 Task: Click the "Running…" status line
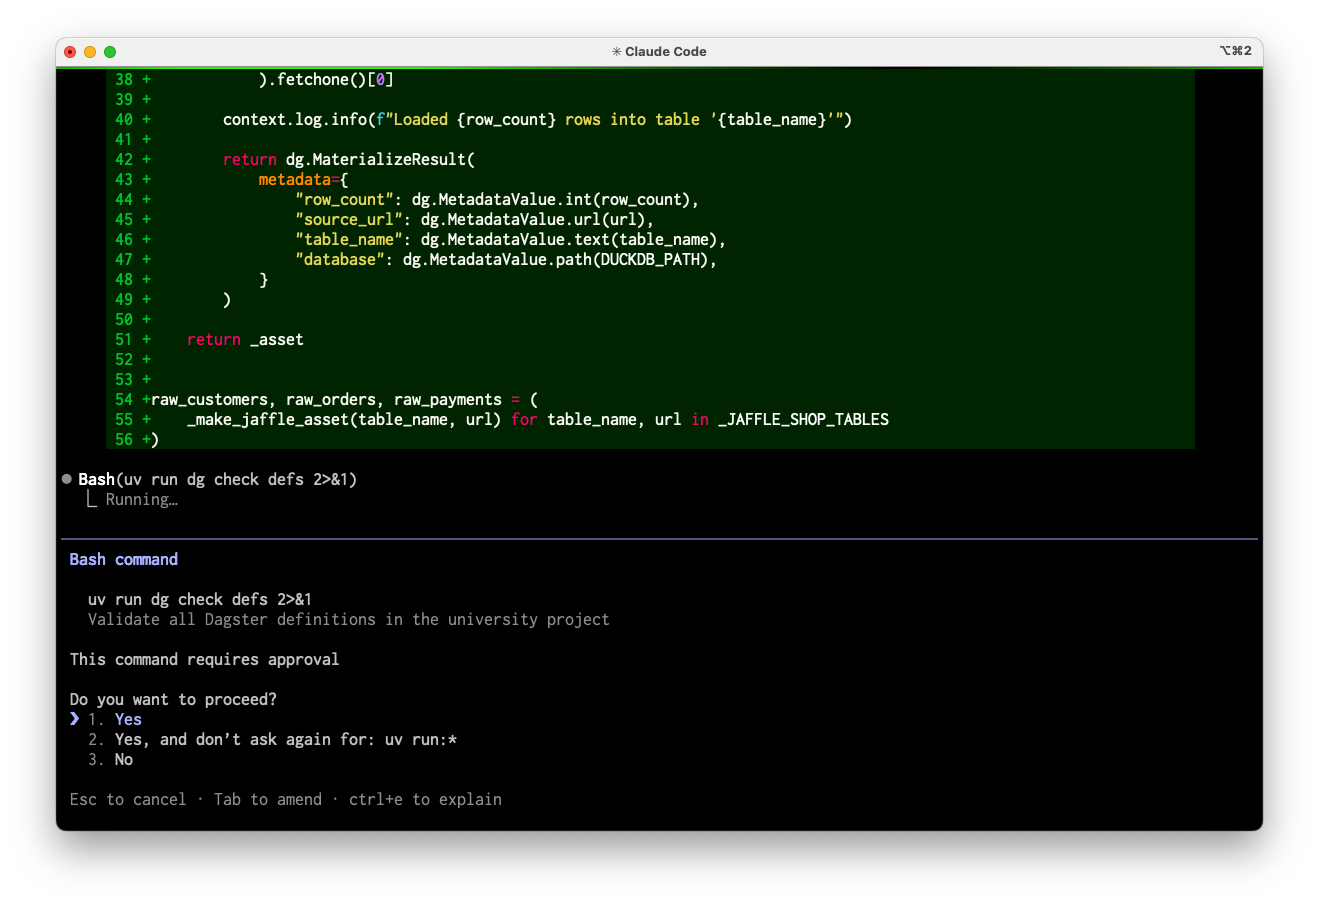141,499
